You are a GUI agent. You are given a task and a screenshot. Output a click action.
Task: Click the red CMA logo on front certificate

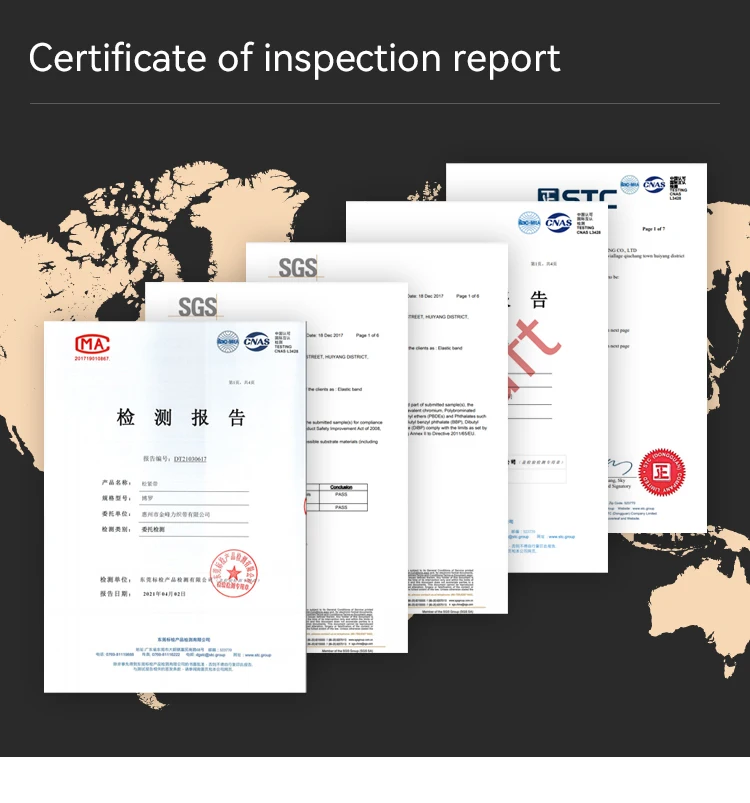click(x=92, y=344)
